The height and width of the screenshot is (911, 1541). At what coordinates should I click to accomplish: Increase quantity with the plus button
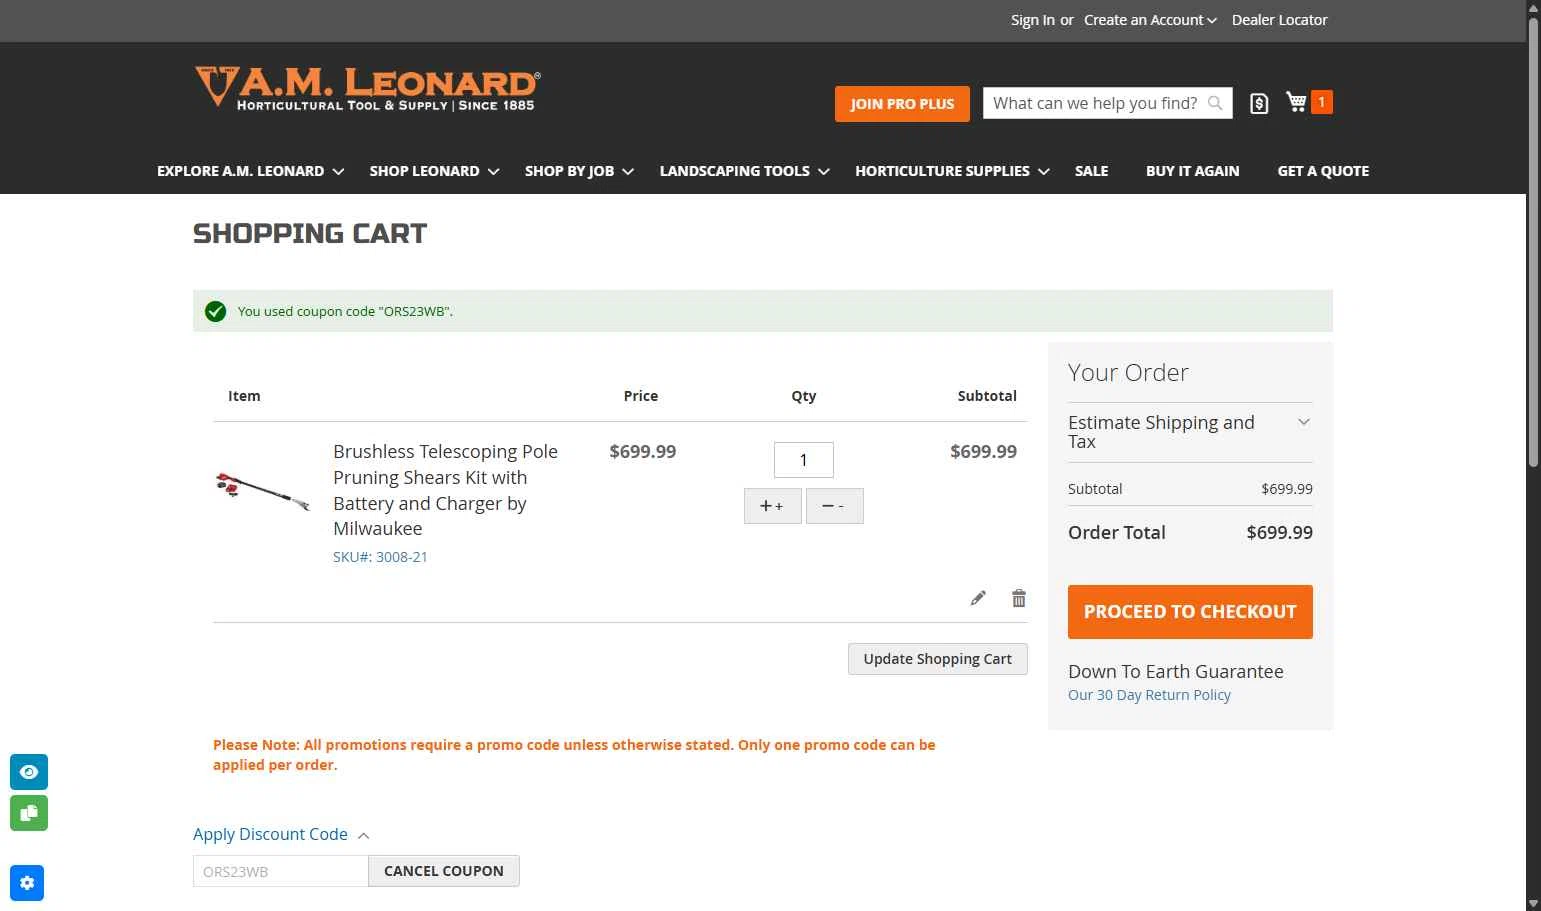pos(772,506)
